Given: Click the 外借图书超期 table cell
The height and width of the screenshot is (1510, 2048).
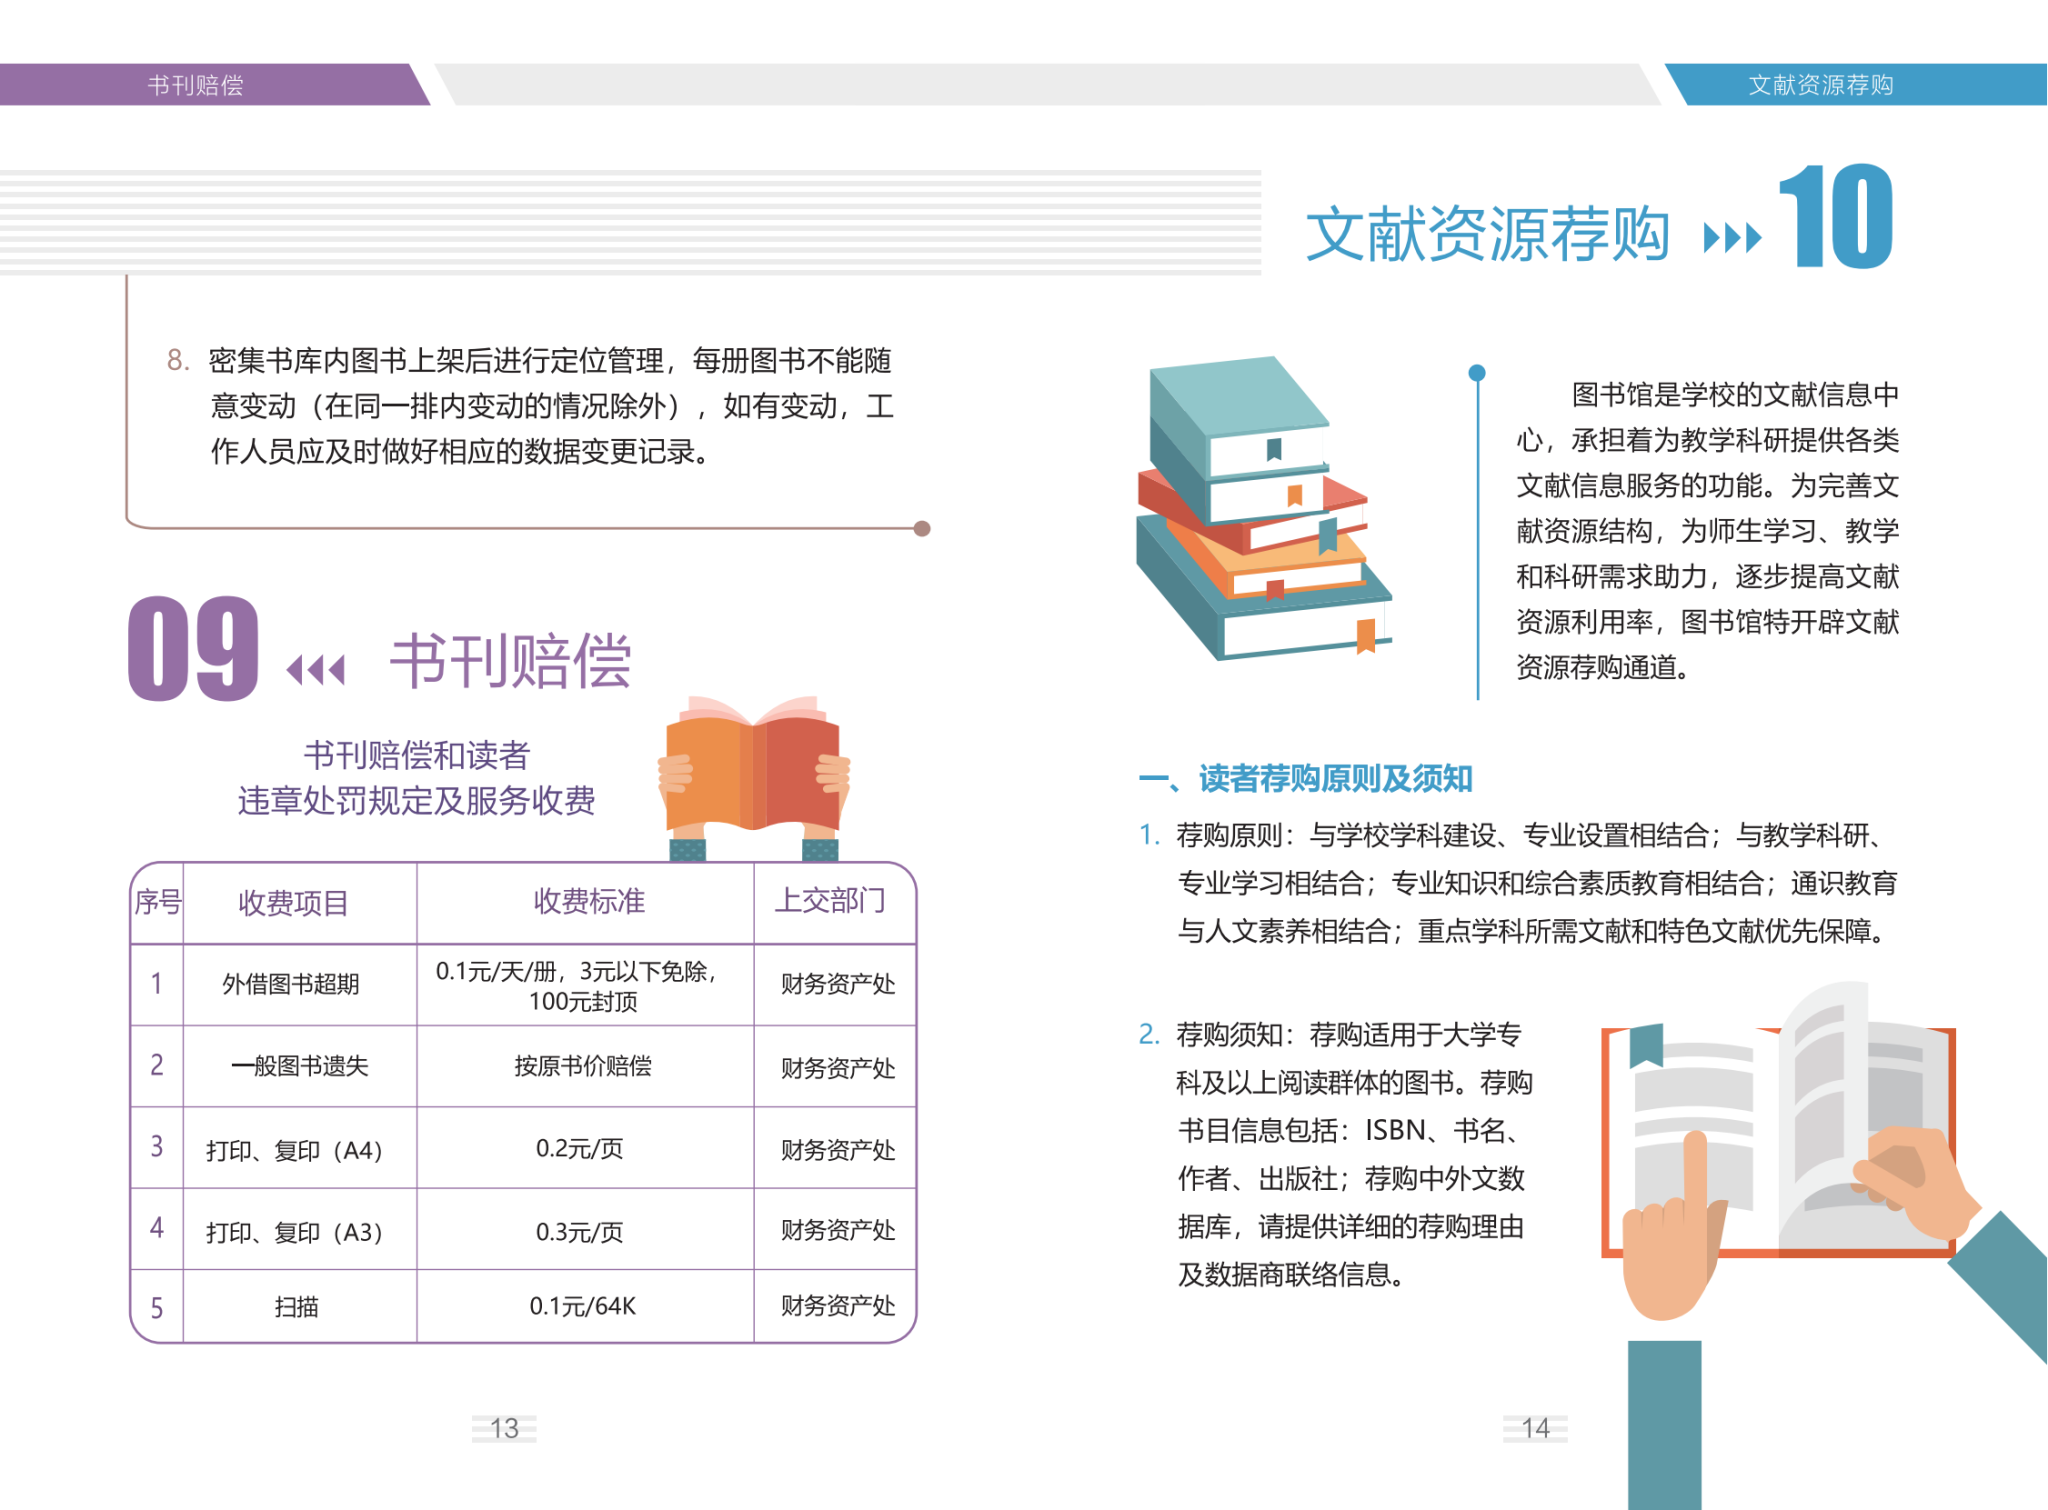Looking at the screenshot, I should pos(291,984).
